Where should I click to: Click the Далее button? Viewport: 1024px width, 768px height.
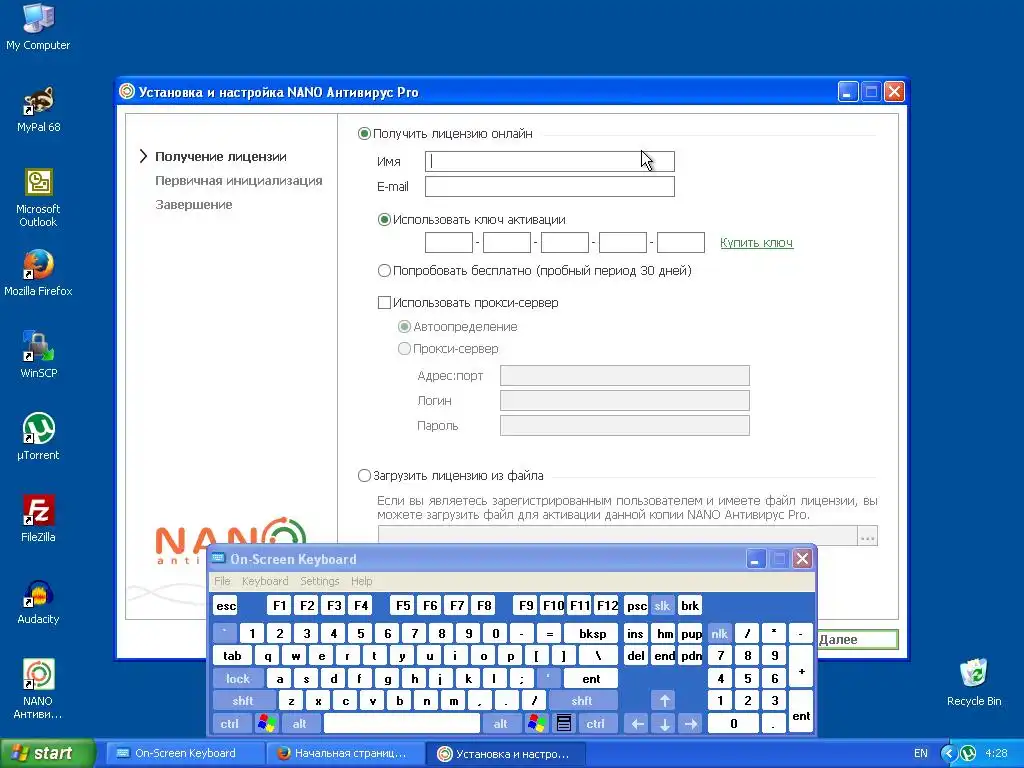click(857, 639)
